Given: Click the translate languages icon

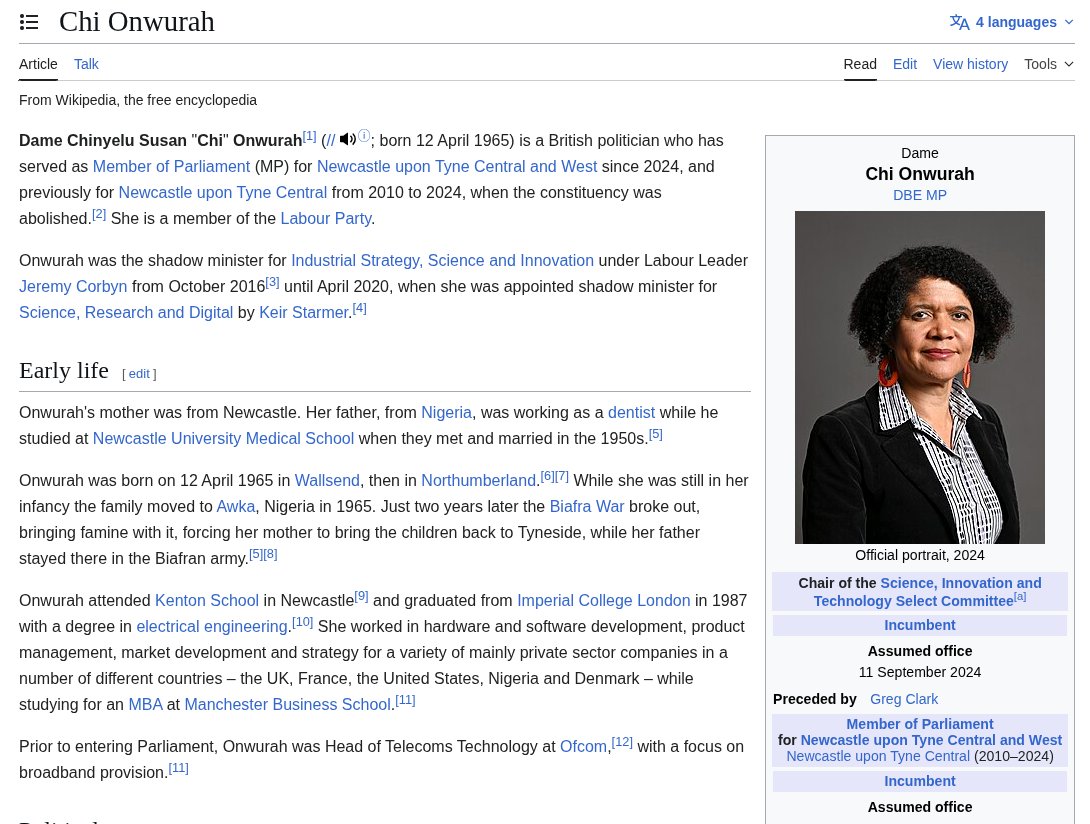Looking at the screenshot, I should coord(959,22).
